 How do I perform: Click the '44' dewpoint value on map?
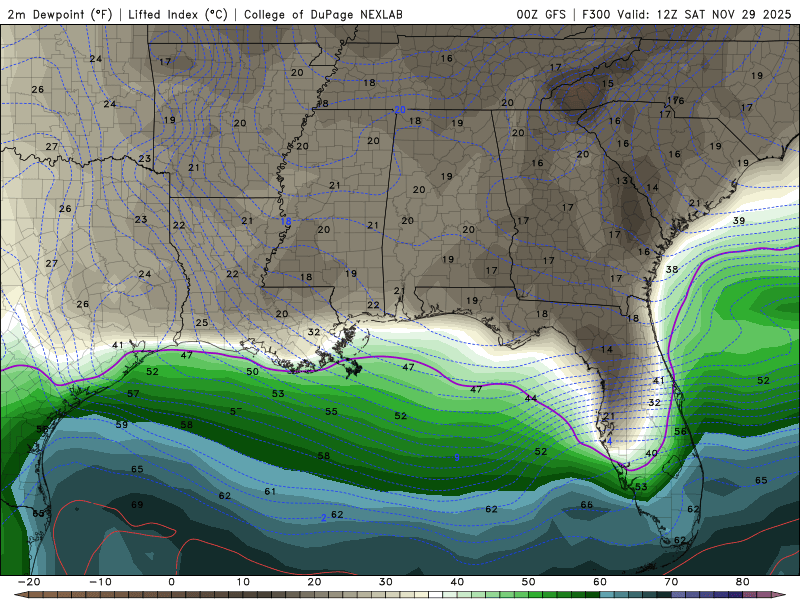(531, 398)
